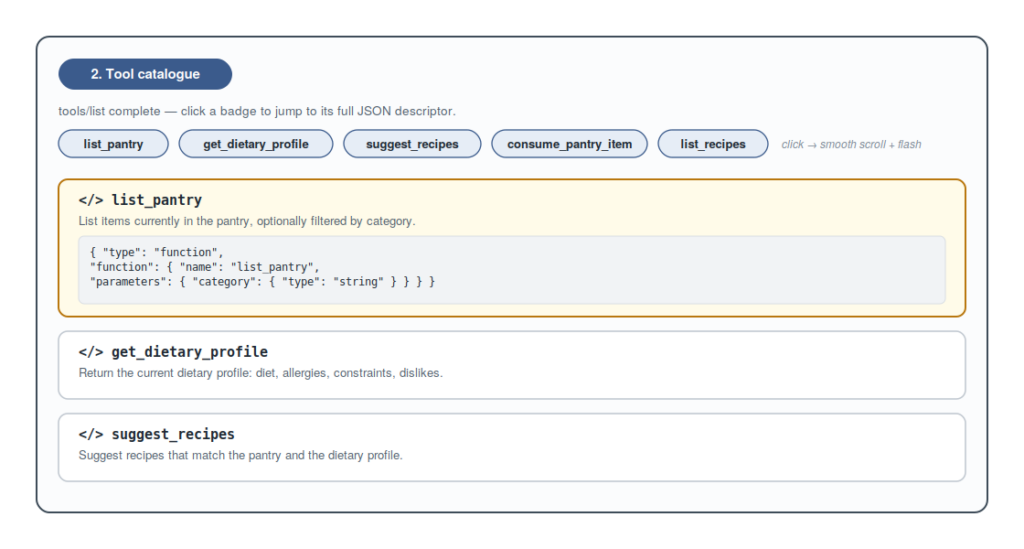Click the '"function": { "name": "list_pantry"' line

[x=205, y=267]
